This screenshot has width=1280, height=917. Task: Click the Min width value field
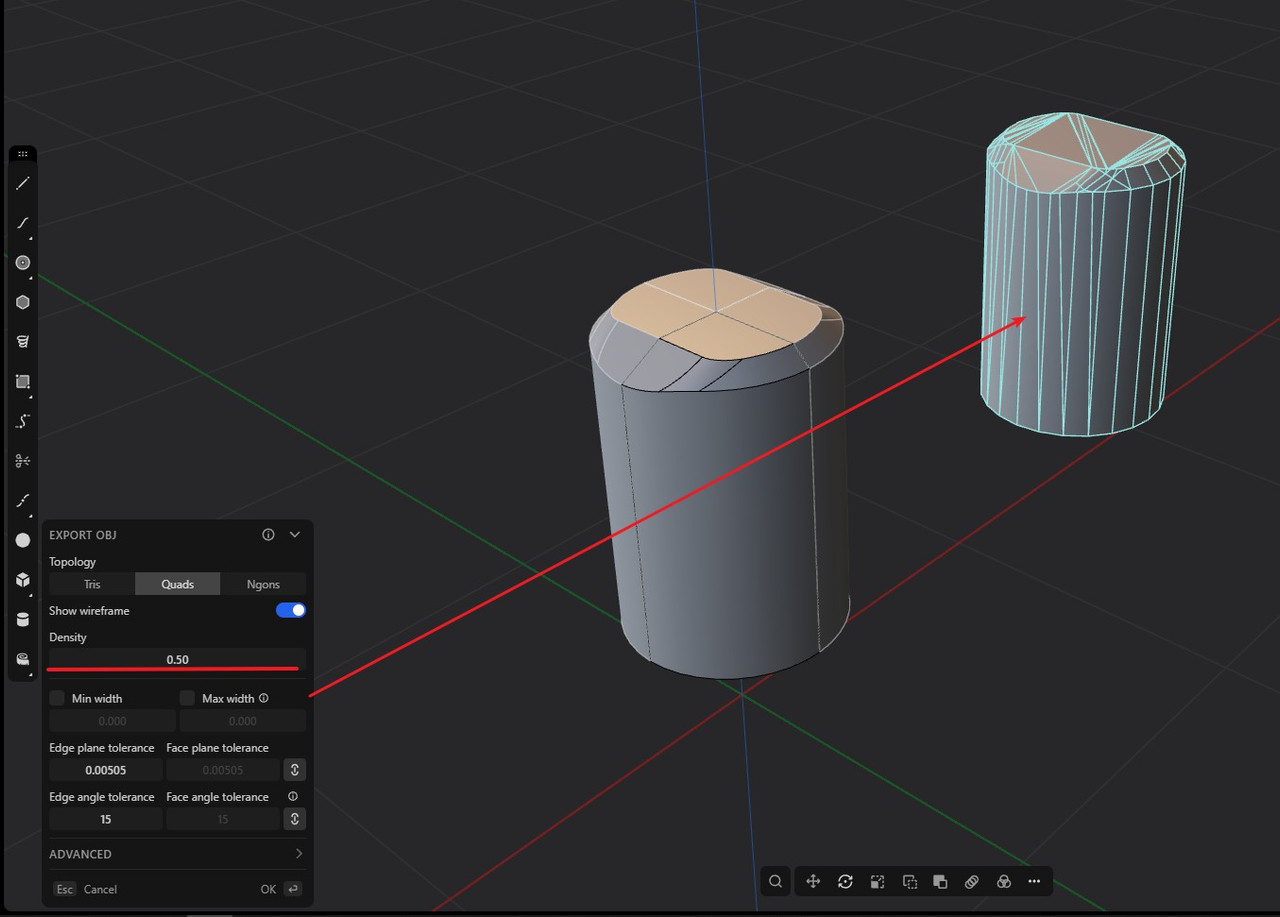tap(112, 721)
